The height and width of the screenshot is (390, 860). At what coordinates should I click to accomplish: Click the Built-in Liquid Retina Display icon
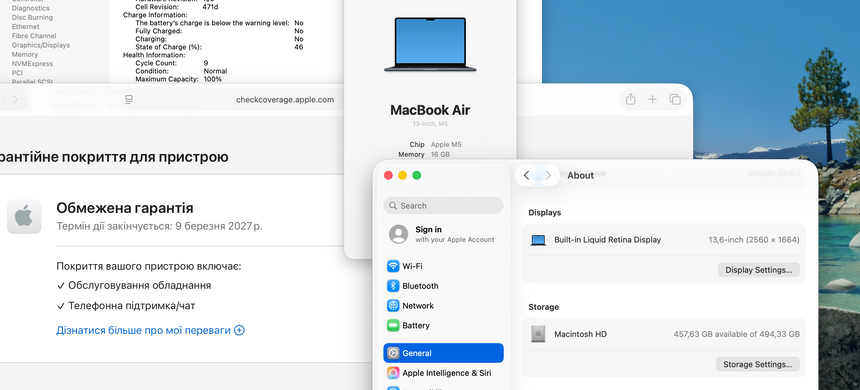click(x=538, y=240)
